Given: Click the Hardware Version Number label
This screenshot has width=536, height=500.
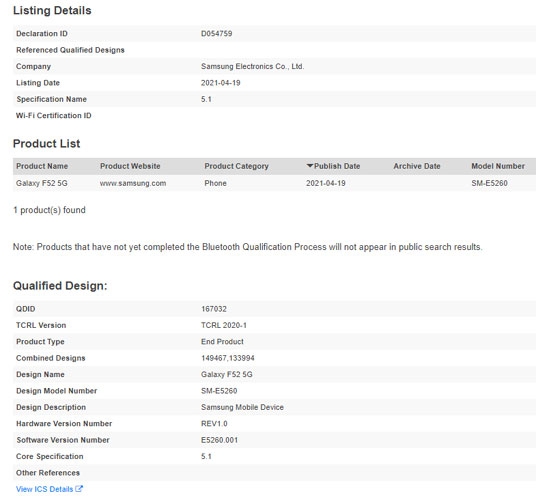Looking at the screenshot, I should click(x=64, y=424).
